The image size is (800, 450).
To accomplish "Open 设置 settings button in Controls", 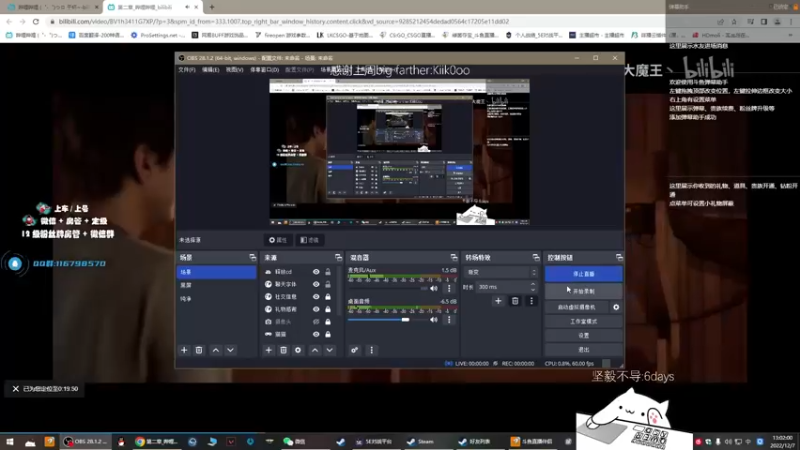I will [x=583, y=335].
